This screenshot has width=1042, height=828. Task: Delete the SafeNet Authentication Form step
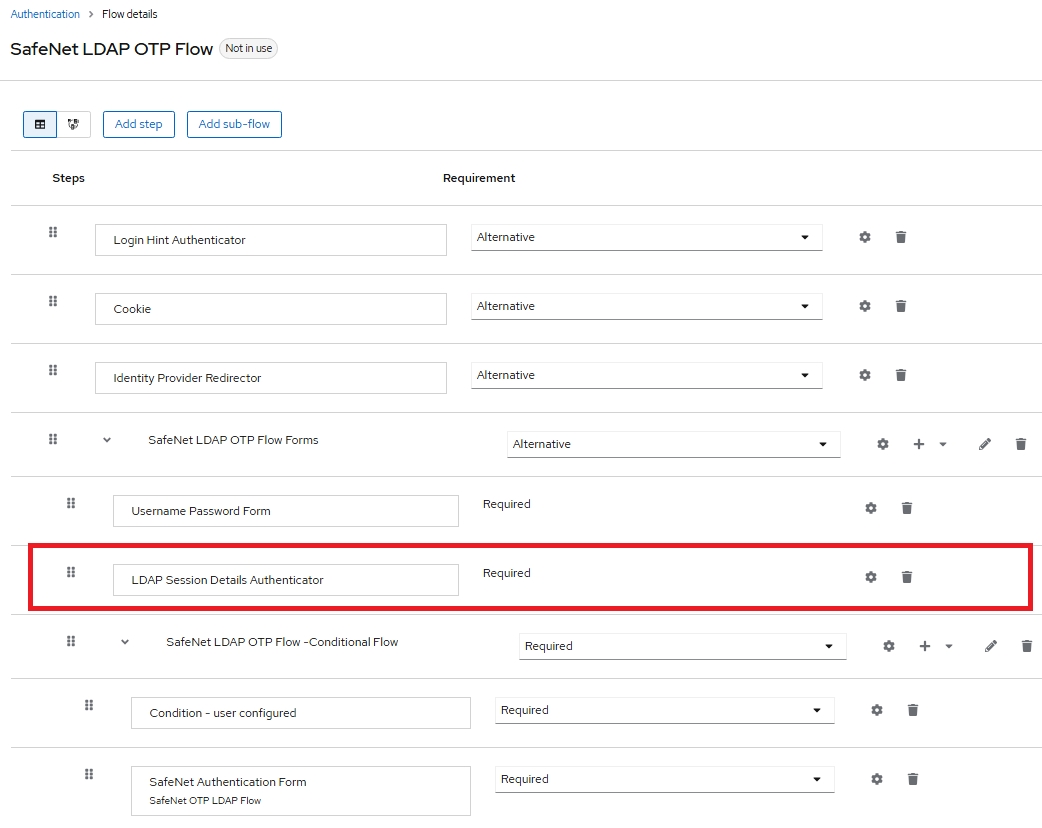point(913,779)
